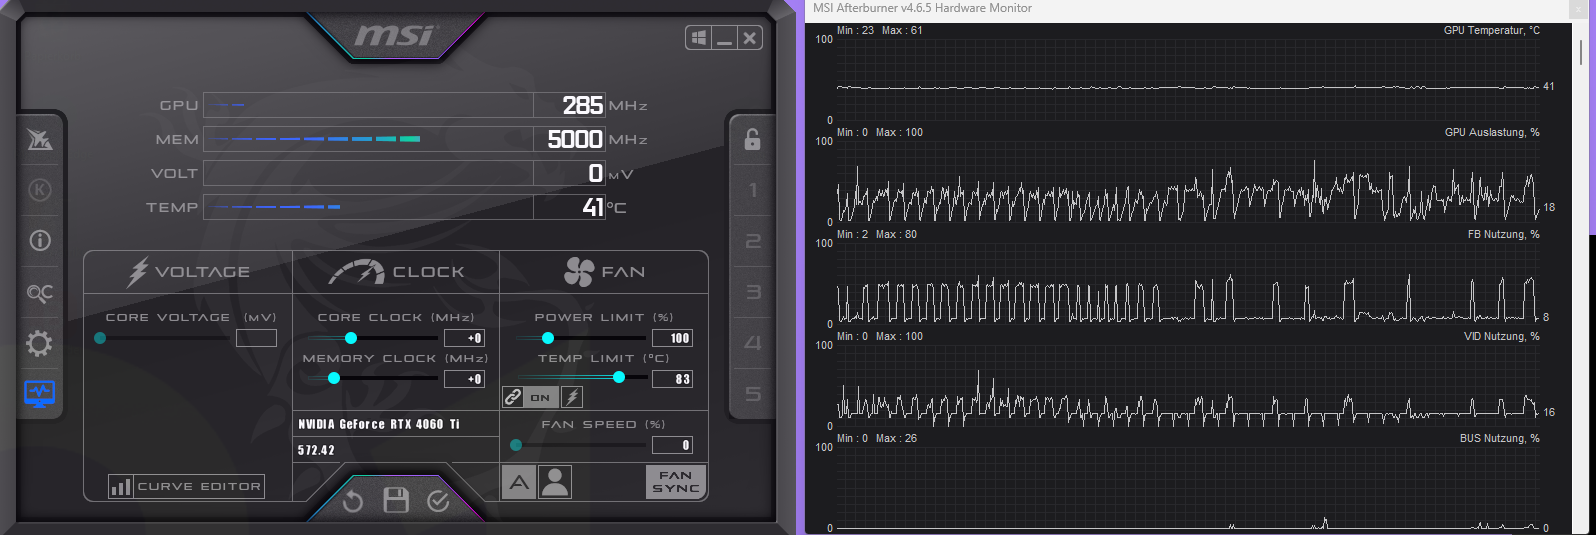Select profile slot 1
The height and width of the screenshot is (535, 1596).
pos(753,190)
